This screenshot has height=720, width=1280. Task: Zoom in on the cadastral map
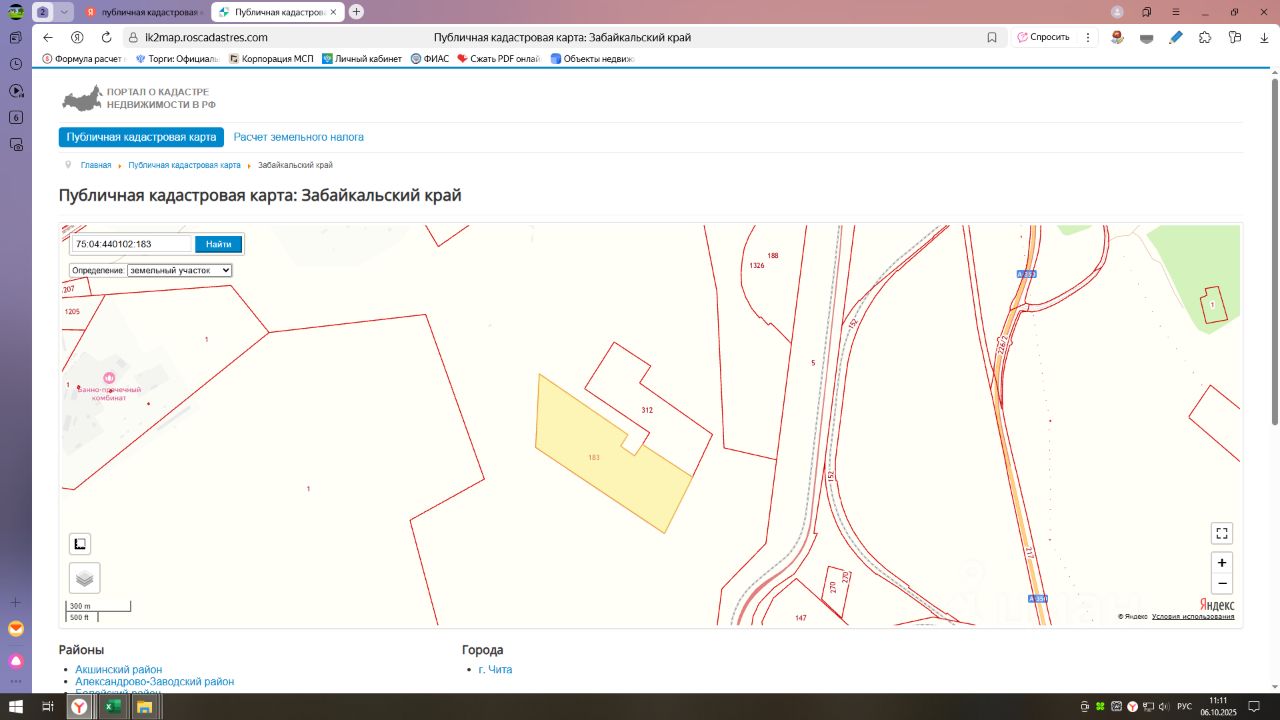pyautogui.click(x=1221, y=562)
